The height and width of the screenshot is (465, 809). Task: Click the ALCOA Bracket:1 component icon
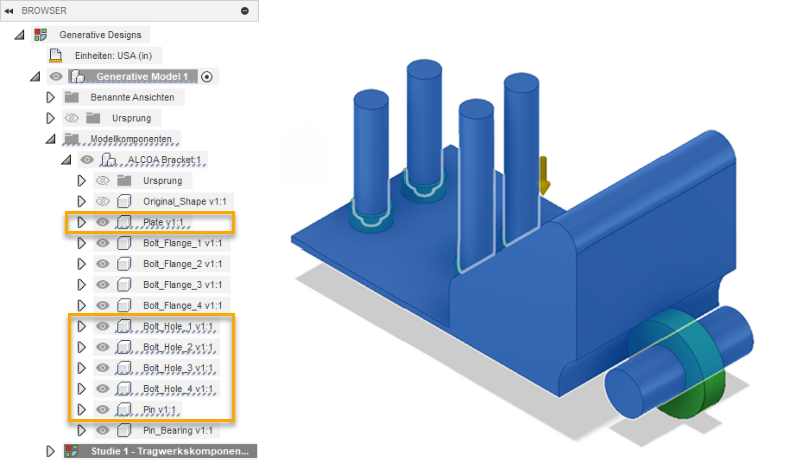pyautogui.click(x=108, y=160)
